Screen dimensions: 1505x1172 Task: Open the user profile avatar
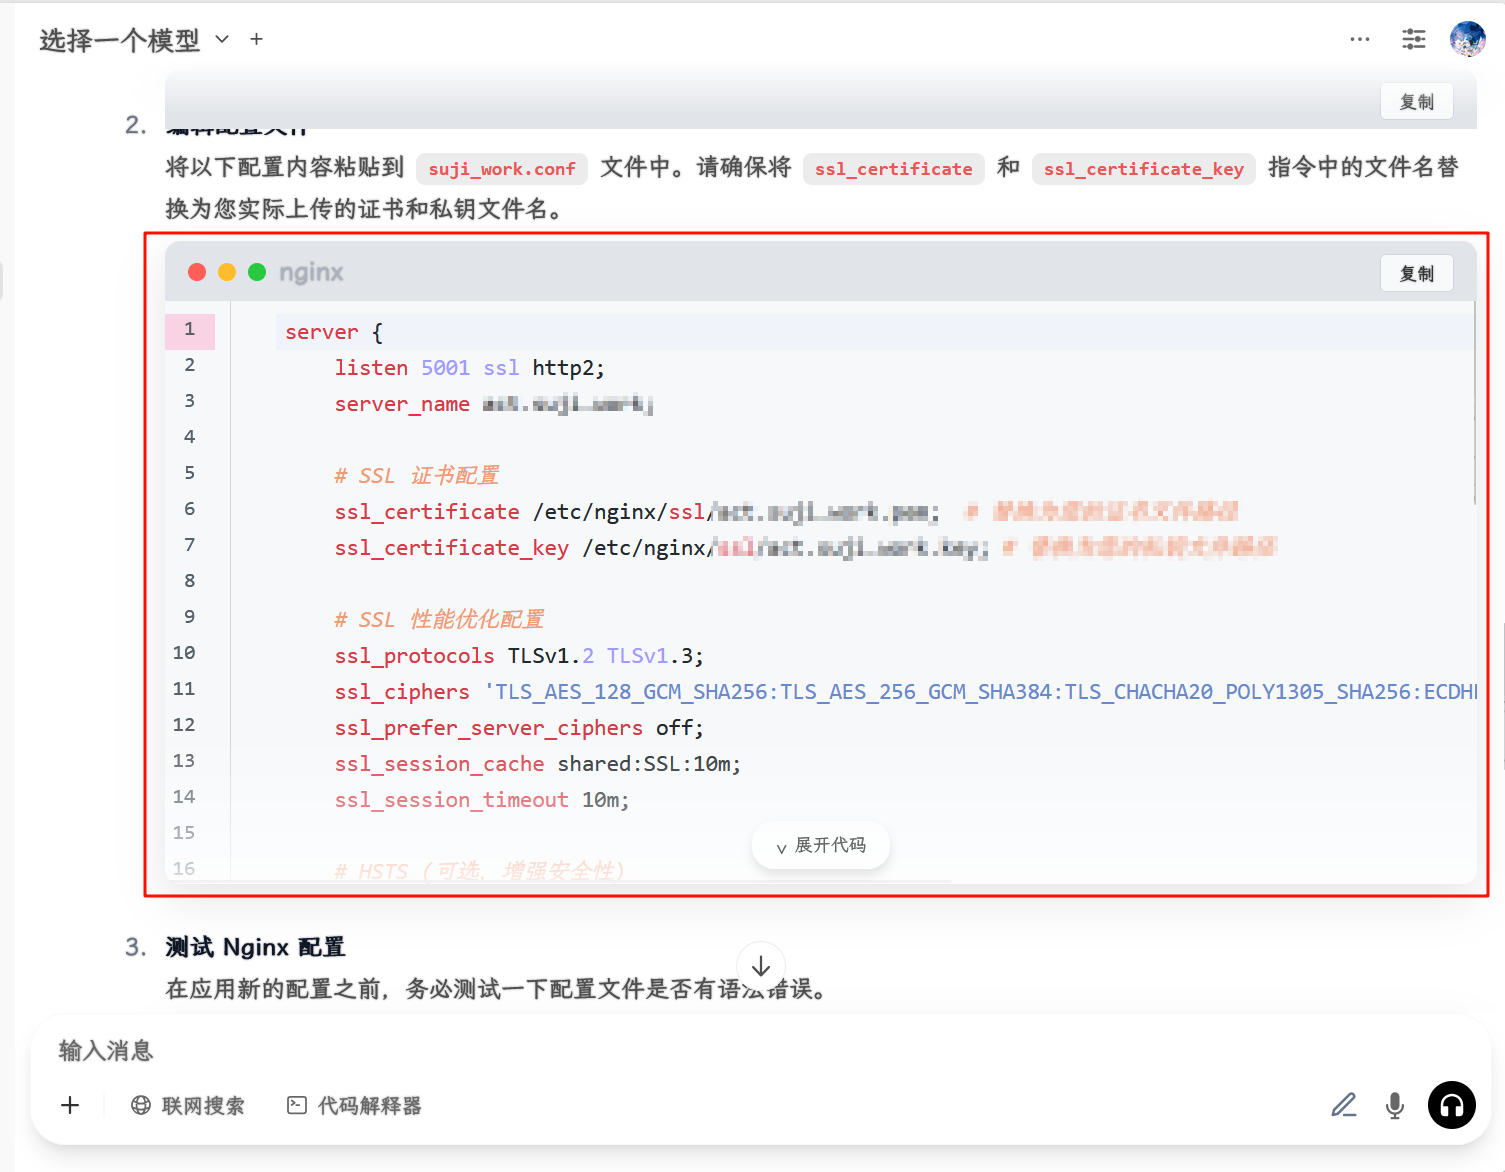(x=1467, y=39)
